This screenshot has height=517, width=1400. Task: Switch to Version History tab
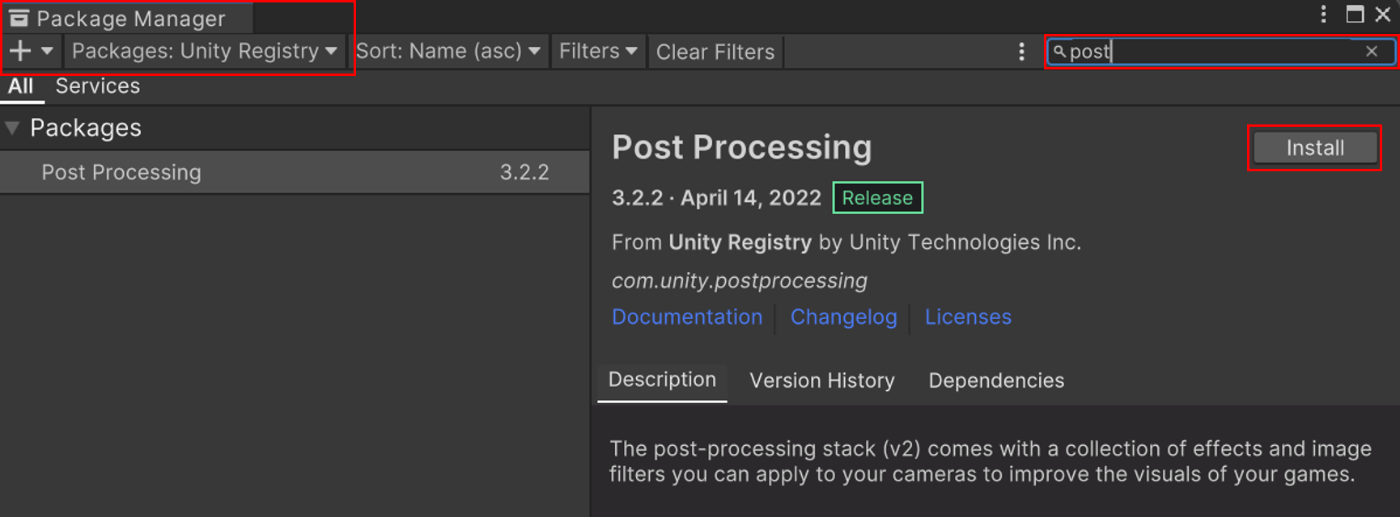coord(822,381)
